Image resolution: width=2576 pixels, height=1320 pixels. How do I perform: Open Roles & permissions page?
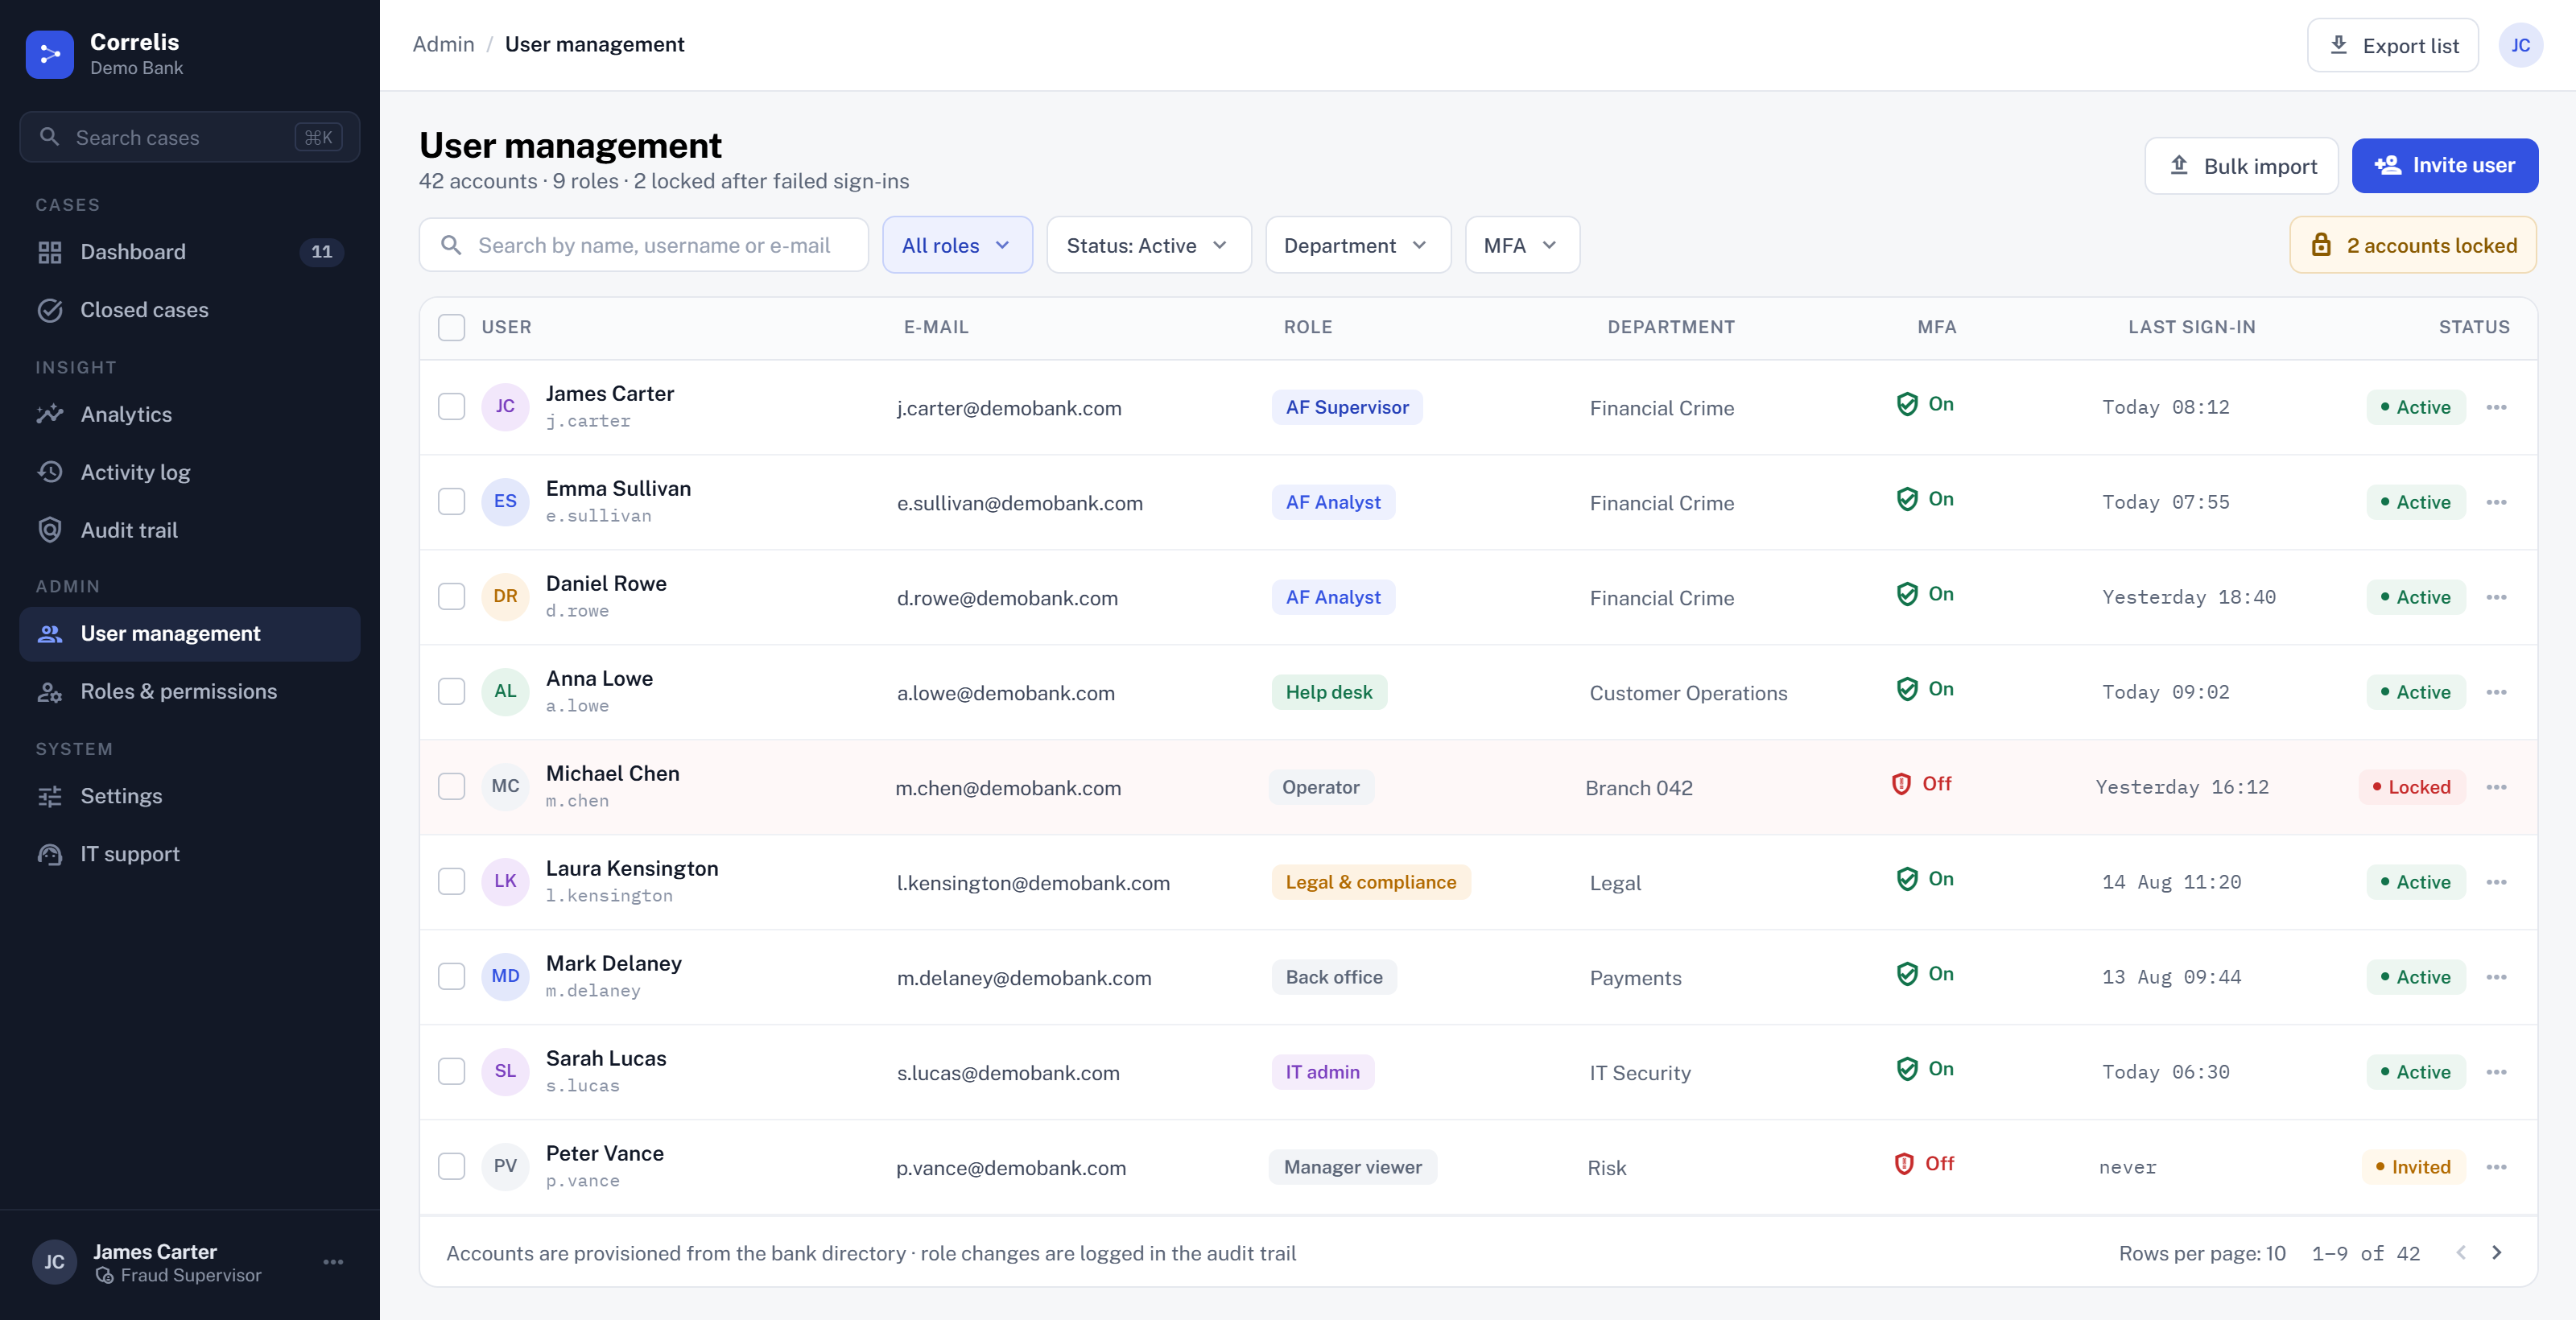(190, 692)
